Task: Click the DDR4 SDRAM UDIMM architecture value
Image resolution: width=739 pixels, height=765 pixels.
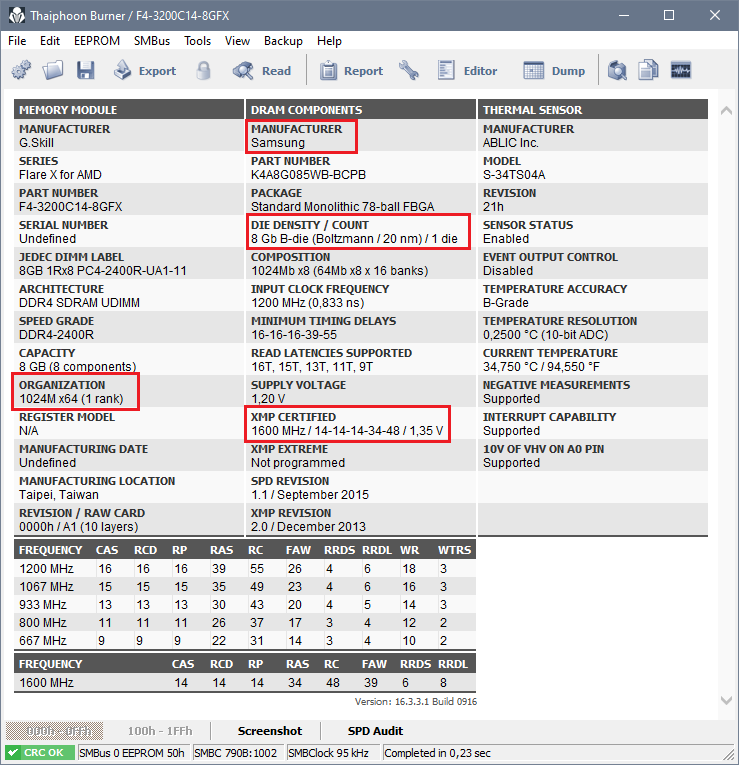Action: (x=80, y=303)
